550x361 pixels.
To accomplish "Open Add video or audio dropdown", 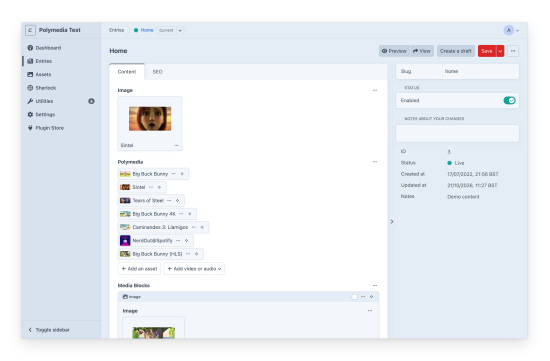I will tap(194, 269).
